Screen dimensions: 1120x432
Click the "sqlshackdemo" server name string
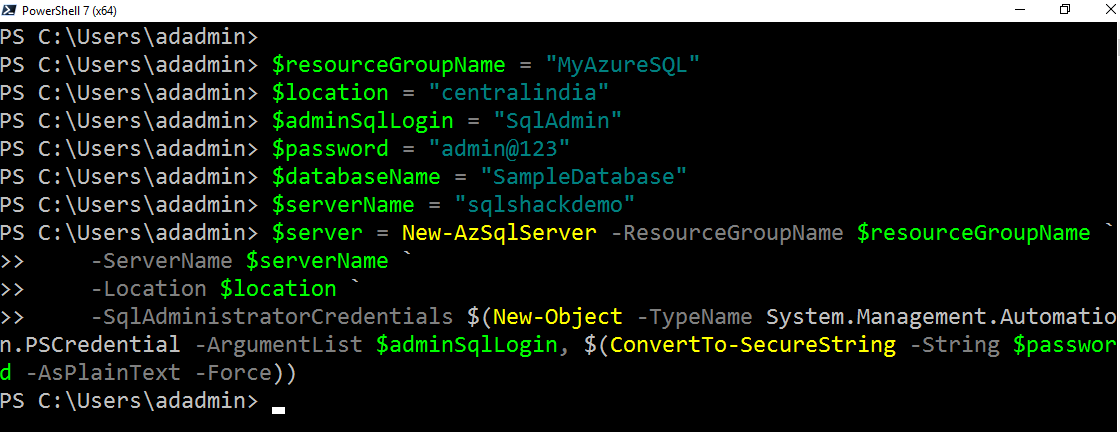545,205
